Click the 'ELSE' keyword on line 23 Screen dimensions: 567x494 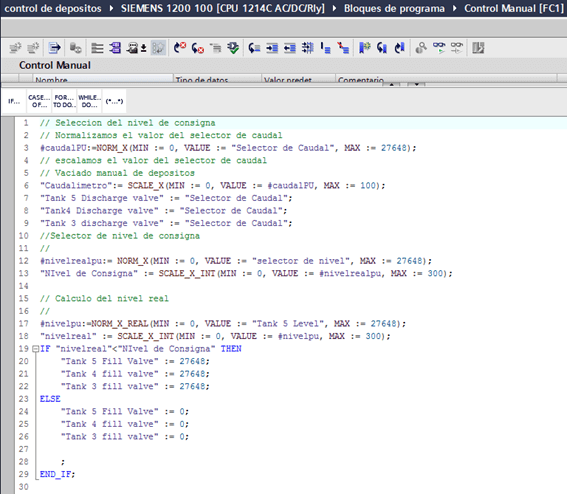50,399
